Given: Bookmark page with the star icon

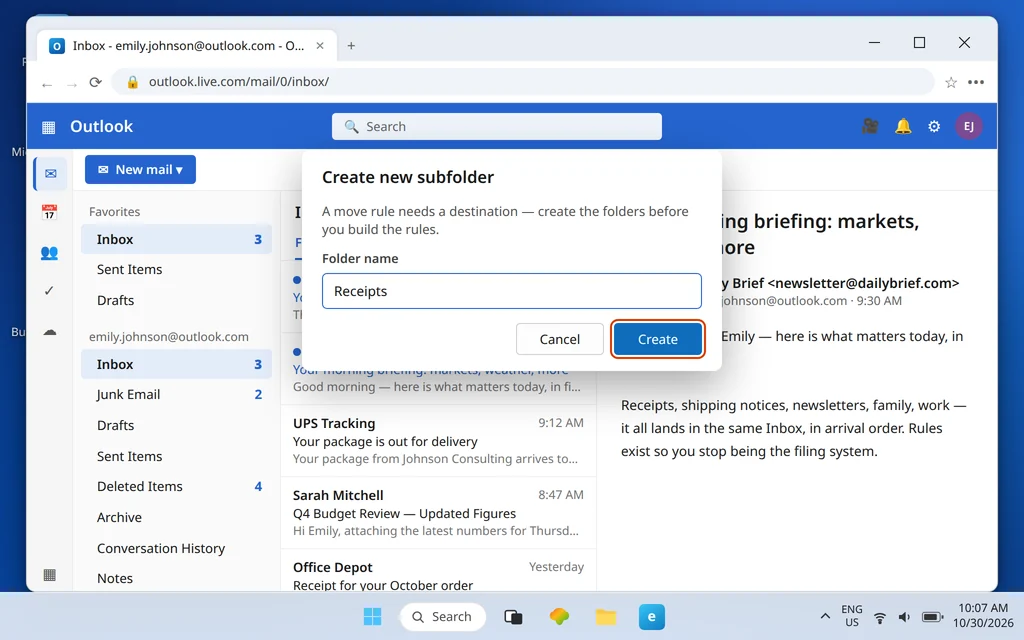Looking at the screenshot, I should [951, 82].
